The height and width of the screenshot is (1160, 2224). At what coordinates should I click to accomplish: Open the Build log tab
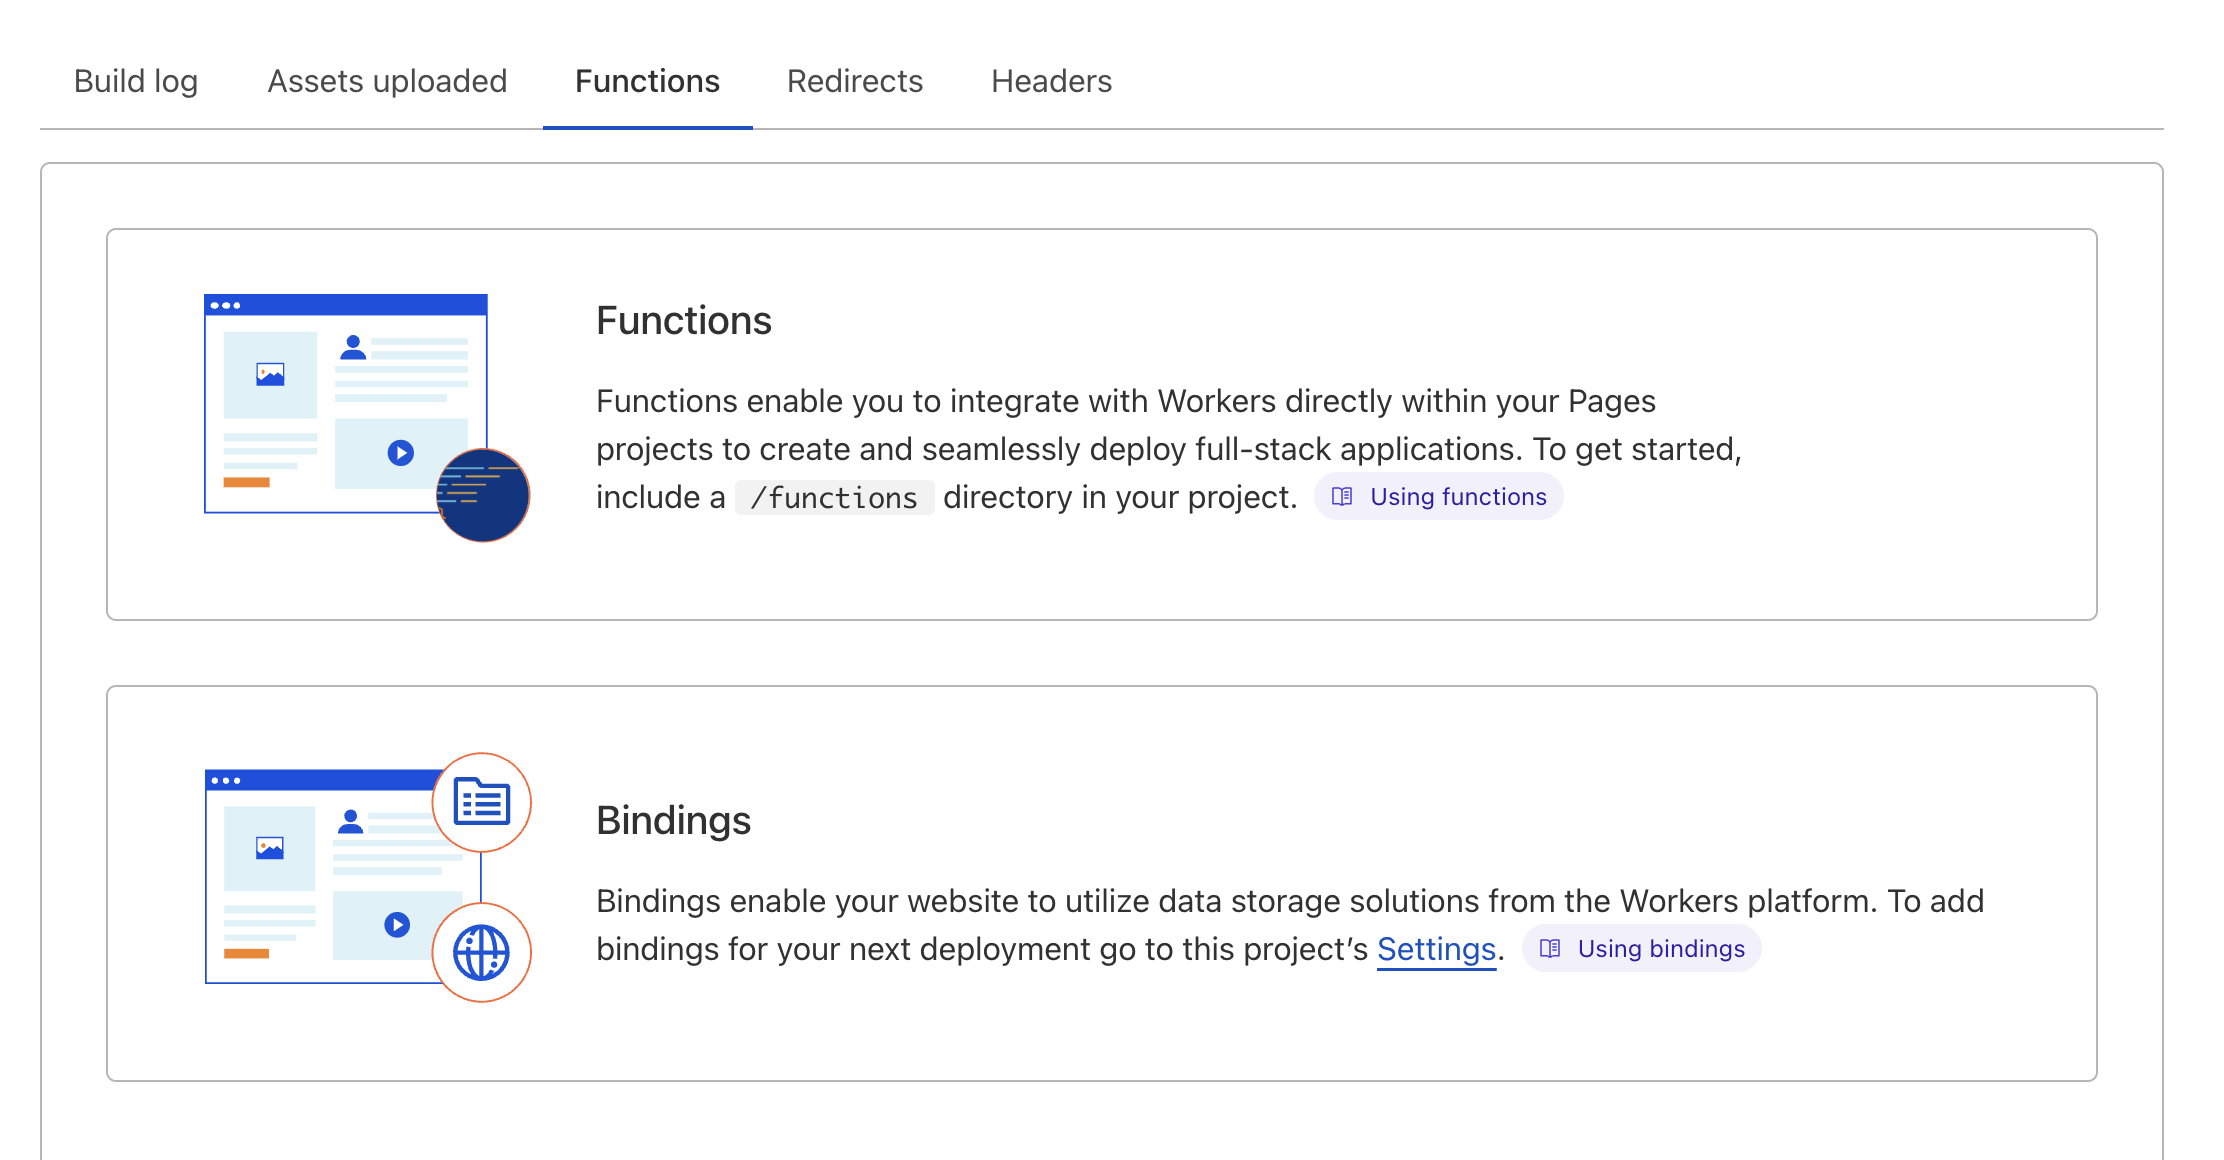pos(136,81)
